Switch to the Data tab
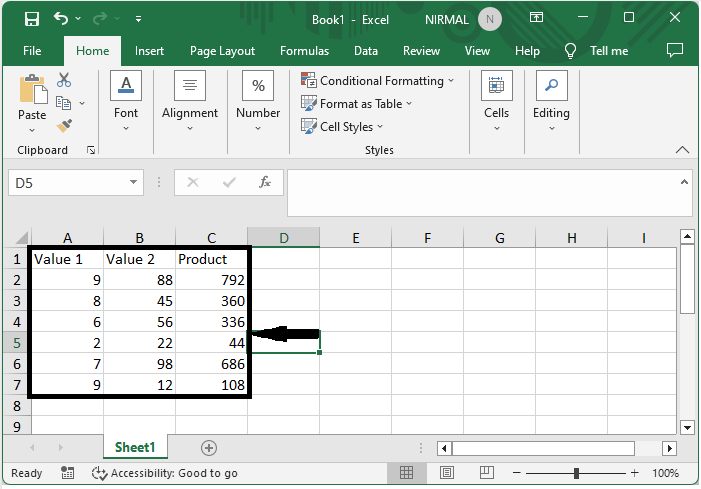Image resolution: width=701 pixels, height=489 pixels. [x=366, y=51]
